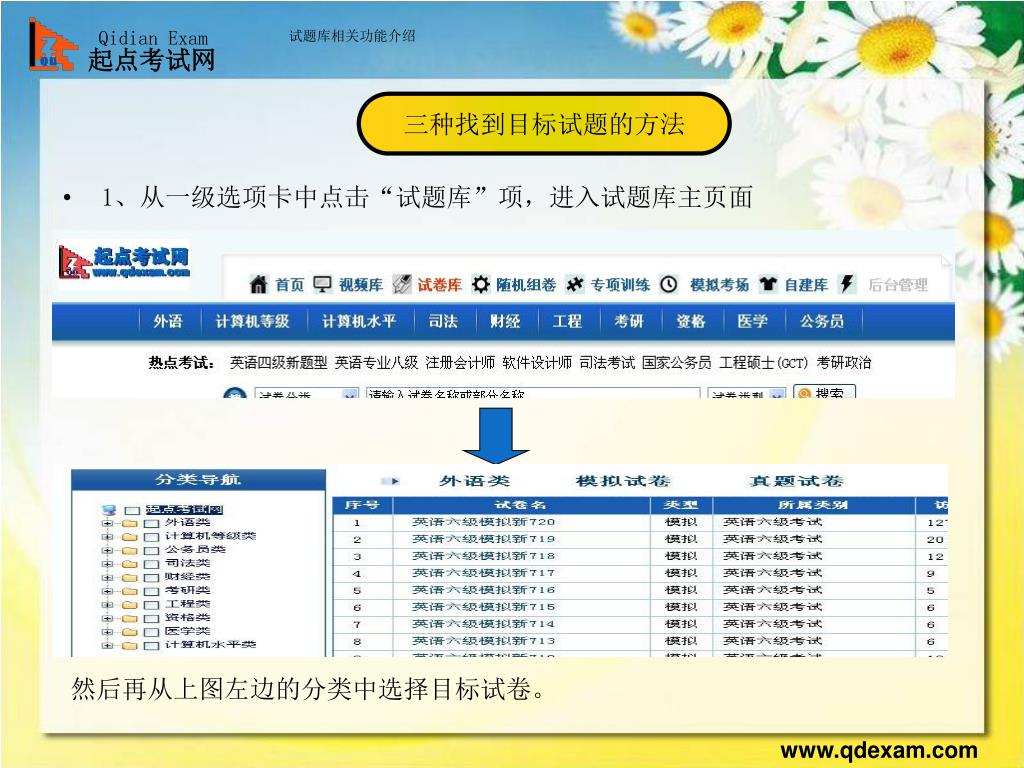Open the 专项训练 tab
Viewport: 1024px width, 768px height.
point(620,285)
